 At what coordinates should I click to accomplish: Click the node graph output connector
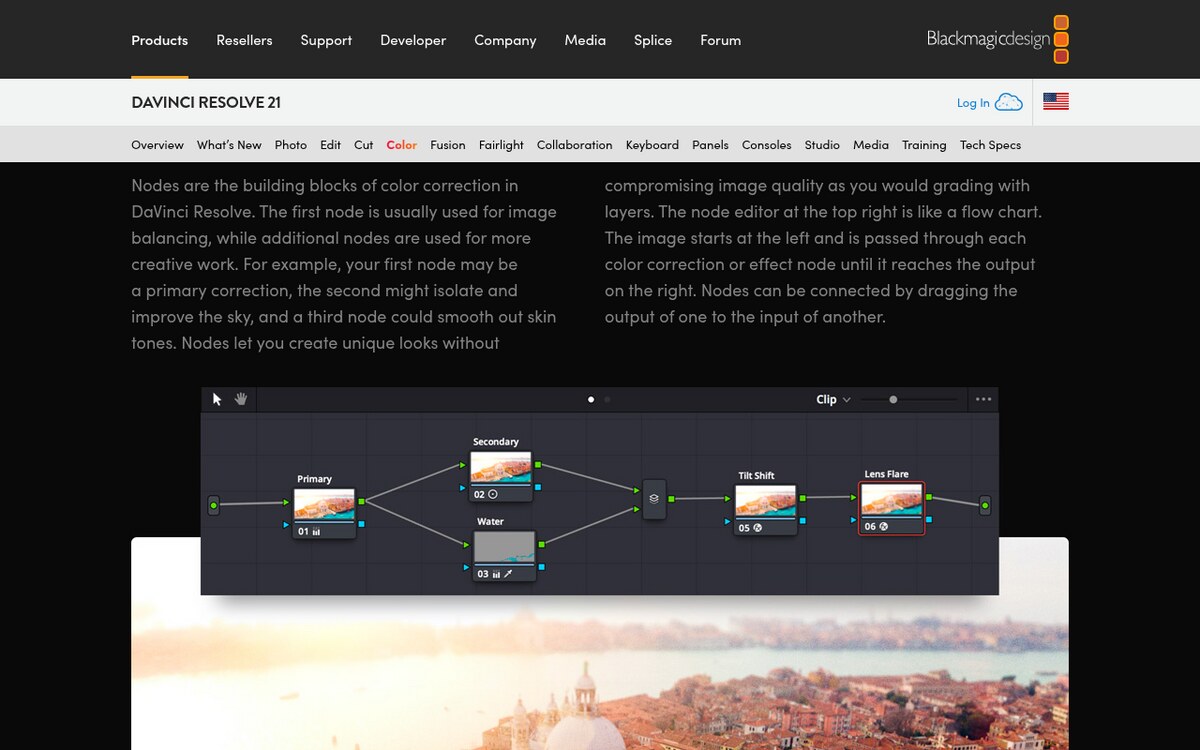[985, 505]
